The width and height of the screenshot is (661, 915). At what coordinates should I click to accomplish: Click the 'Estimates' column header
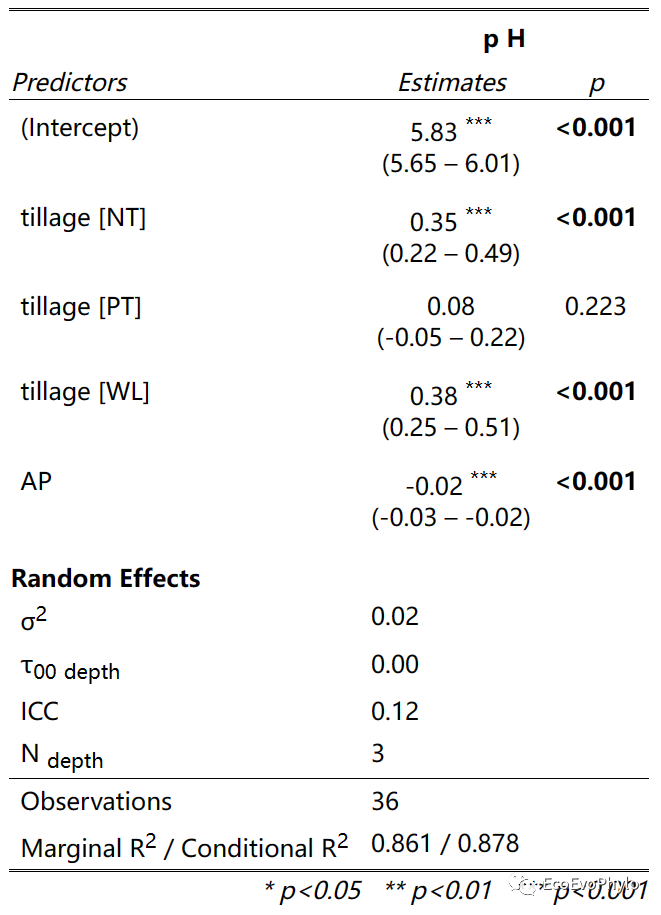(x=452, y=82)
